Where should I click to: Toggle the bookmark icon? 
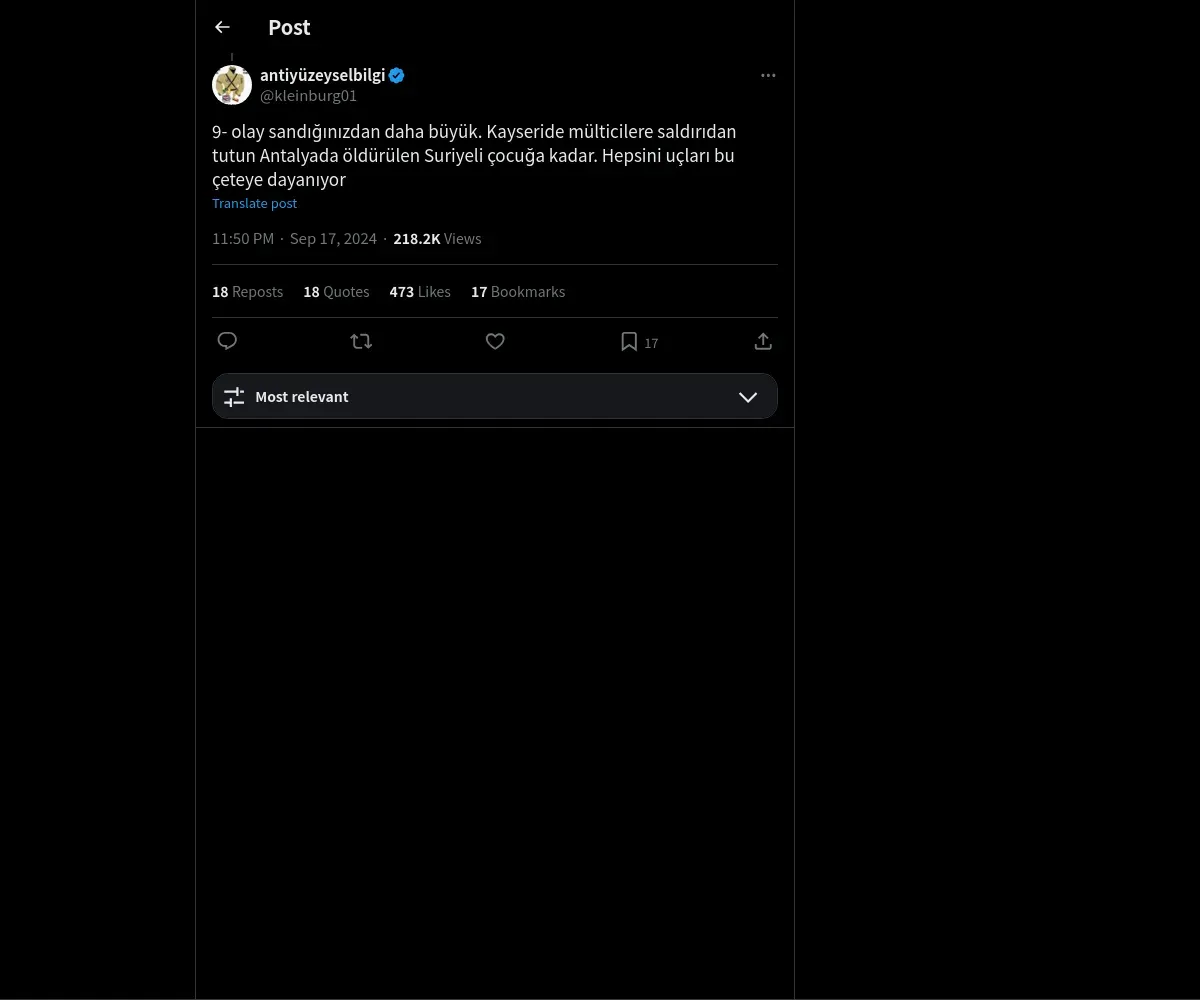[x=629, y=341]
